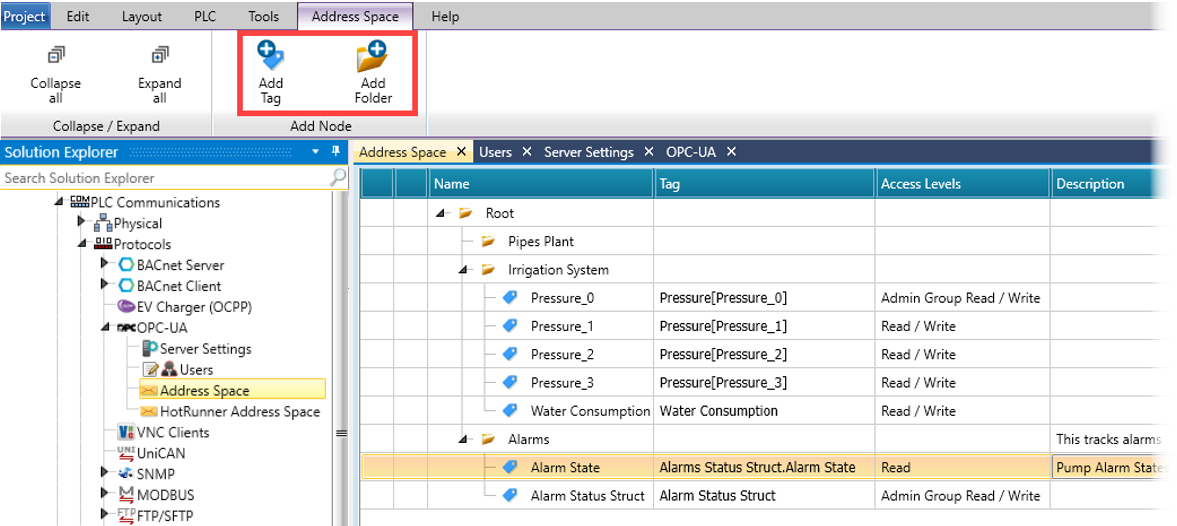Switch to the Server Settings tab
This screenshot has width=1177, height=526.
588,152
